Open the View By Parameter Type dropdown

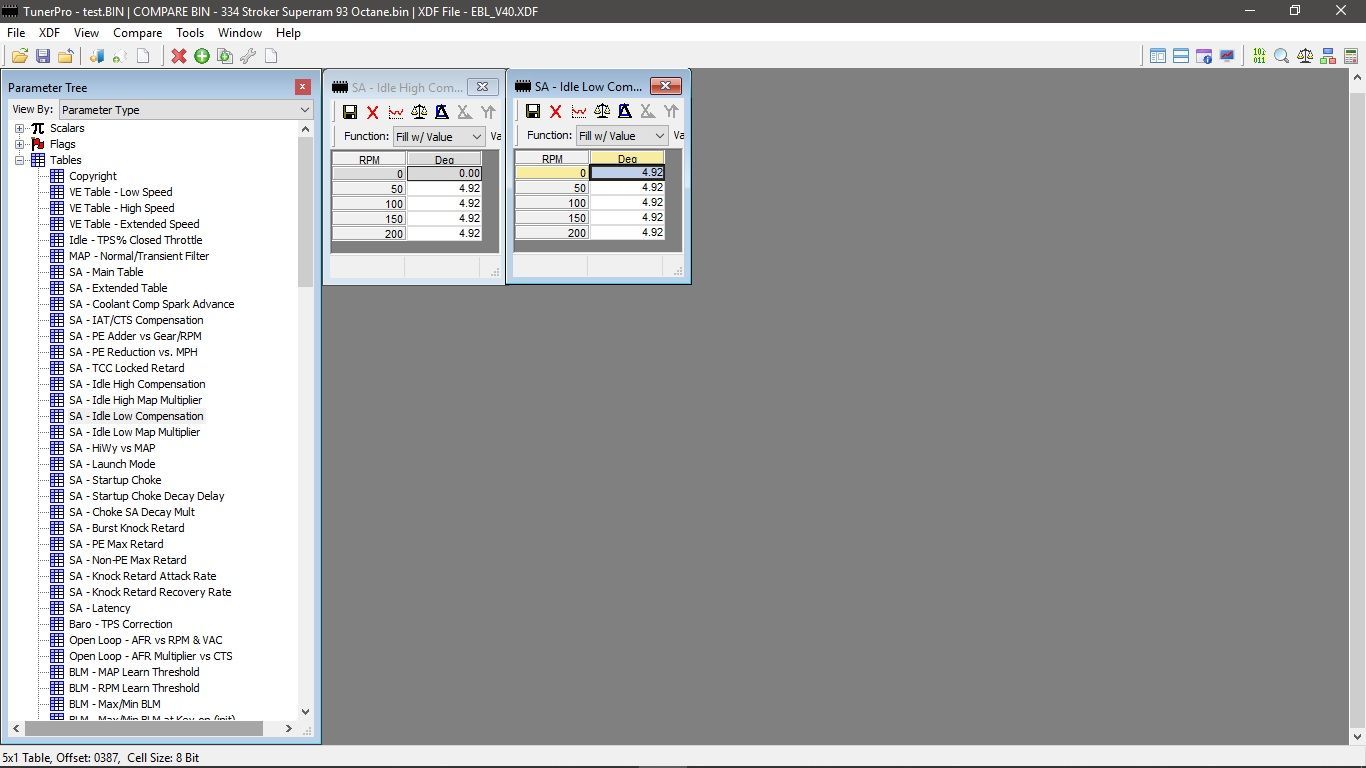[x=186, y=110]
